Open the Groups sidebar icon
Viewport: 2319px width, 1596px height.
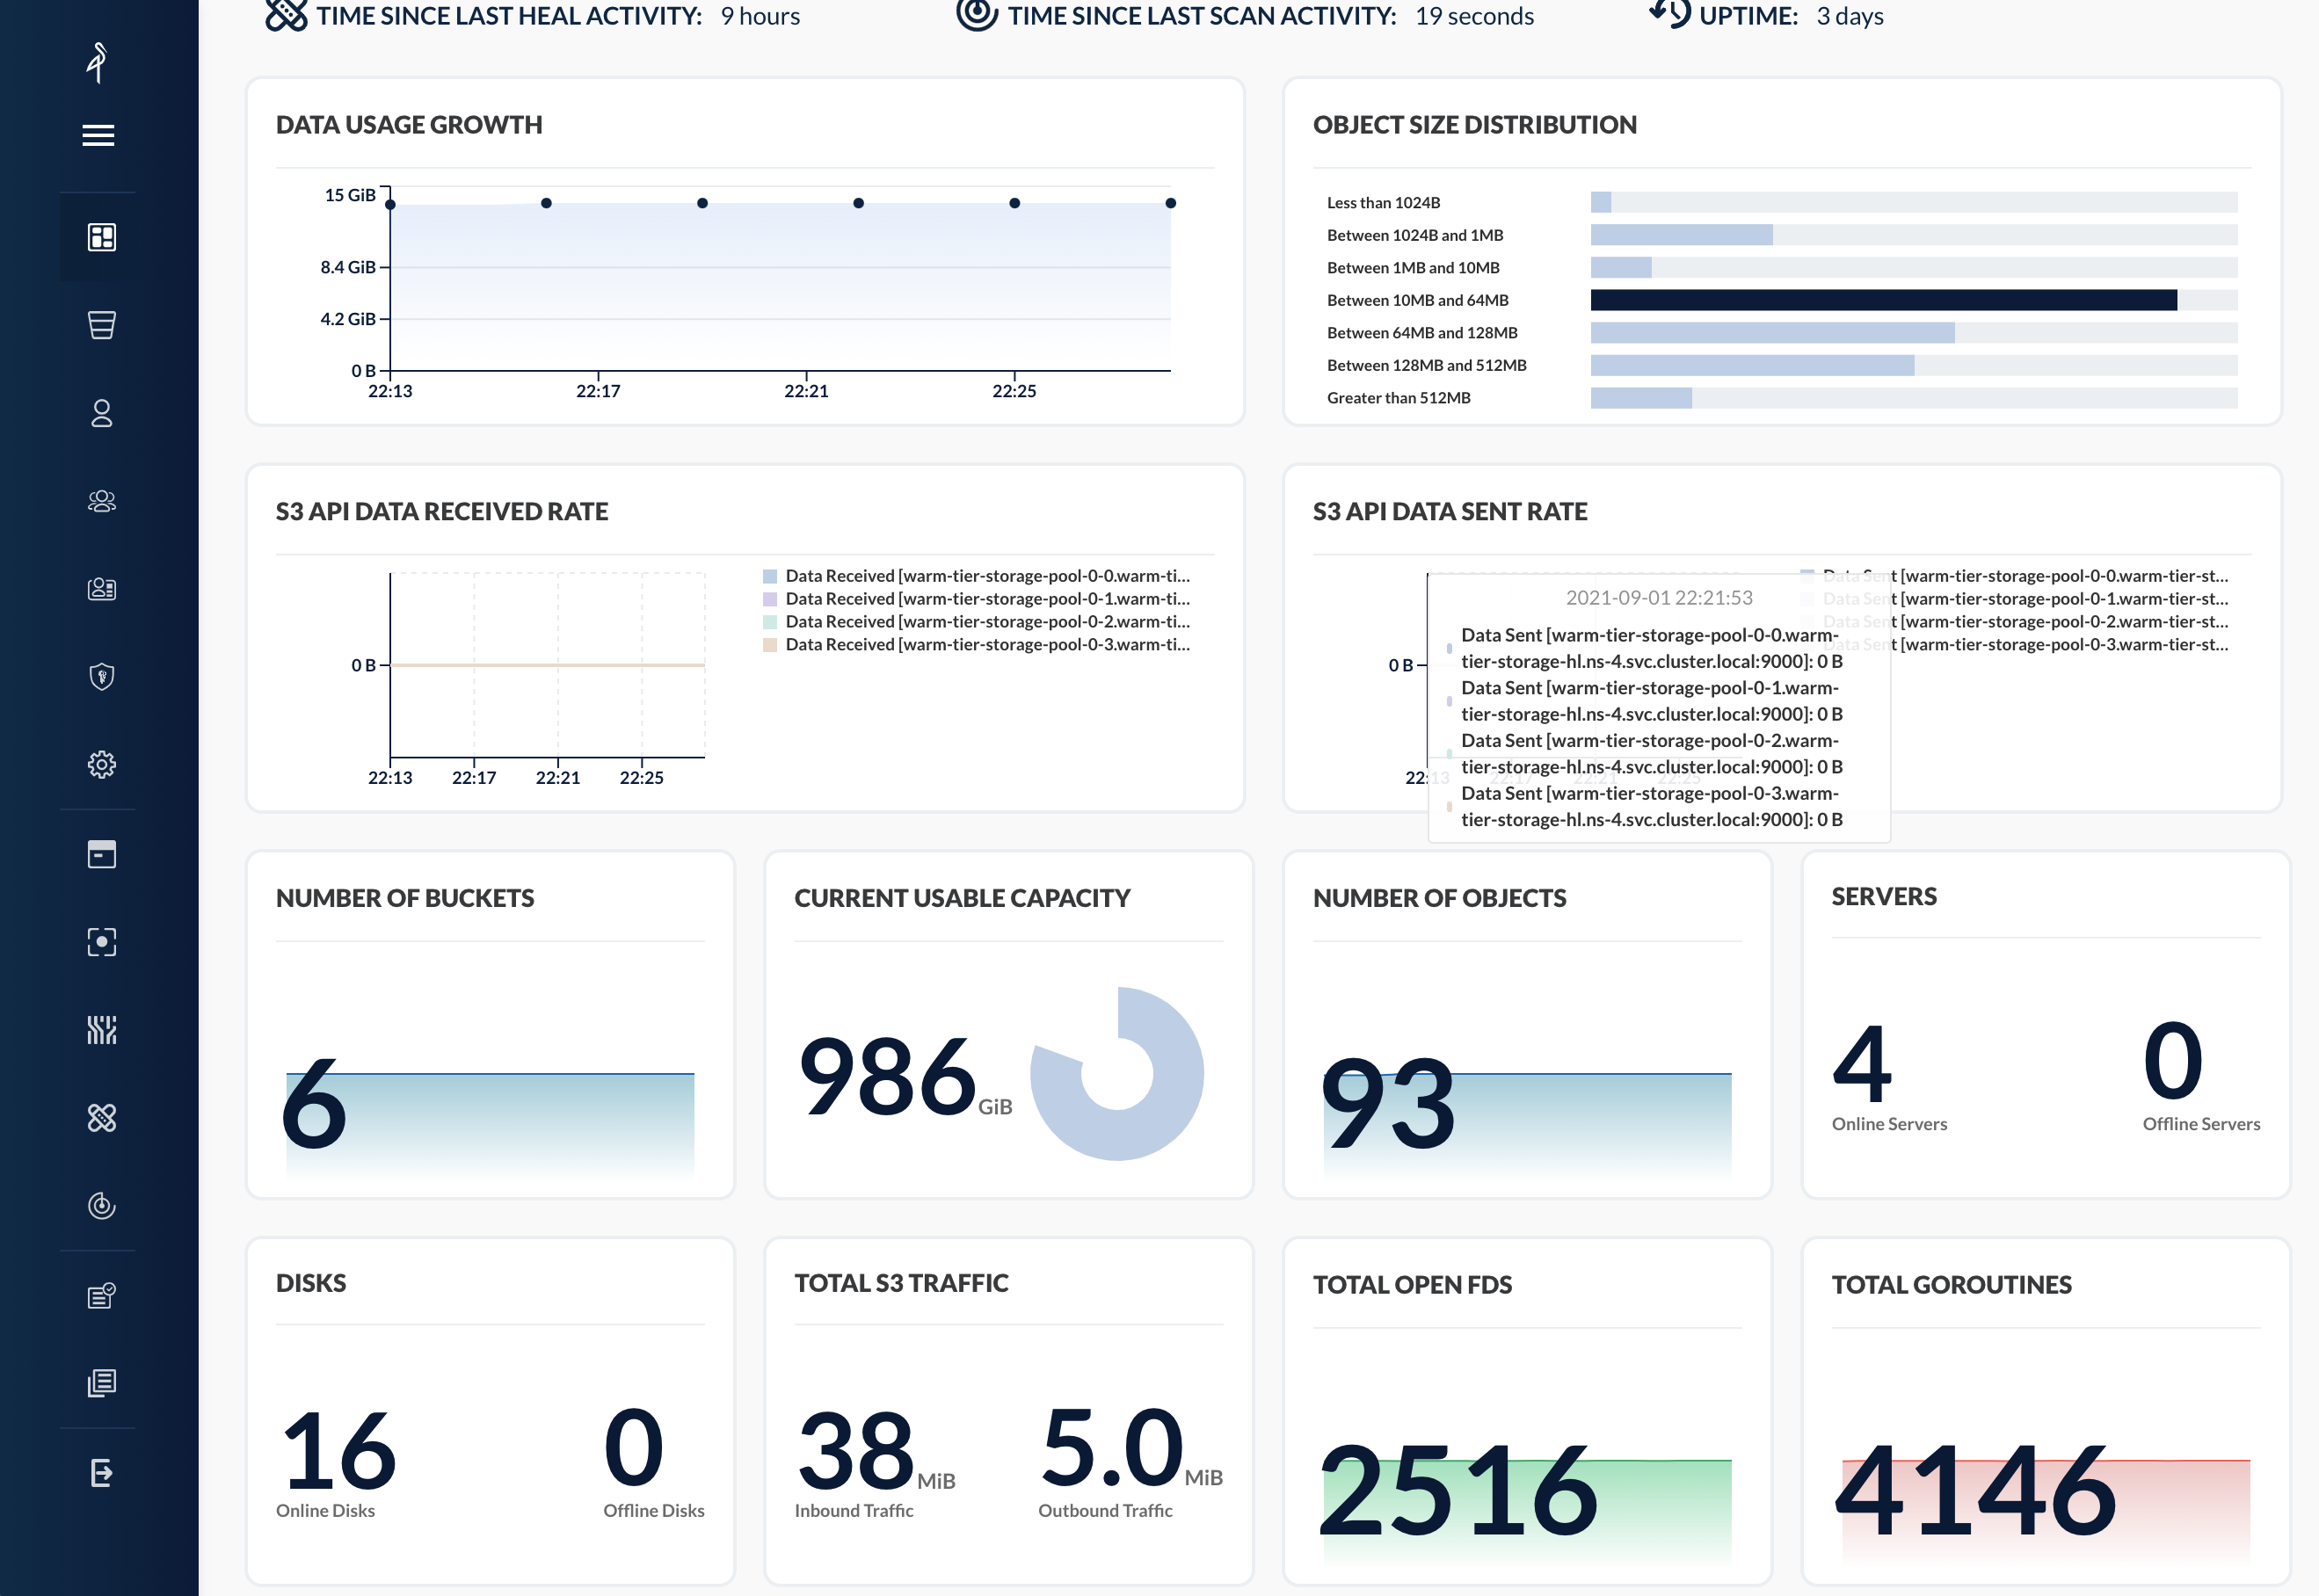(101, 501)
